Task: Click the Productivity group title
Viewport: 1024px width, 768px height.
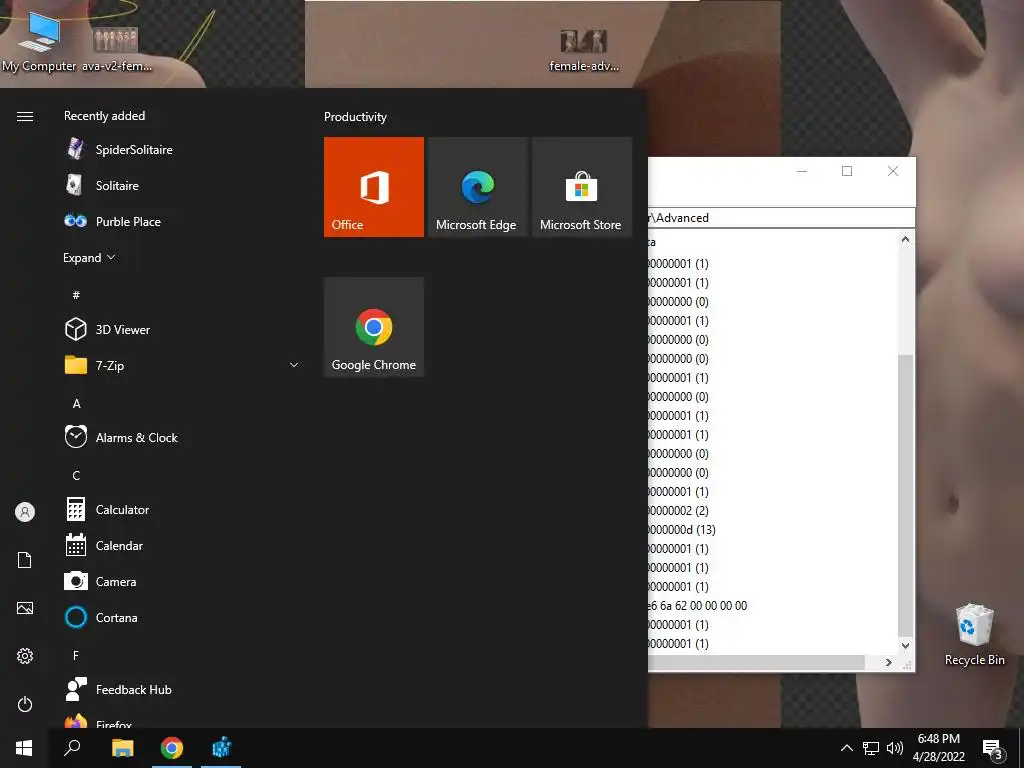Action: 355,117
